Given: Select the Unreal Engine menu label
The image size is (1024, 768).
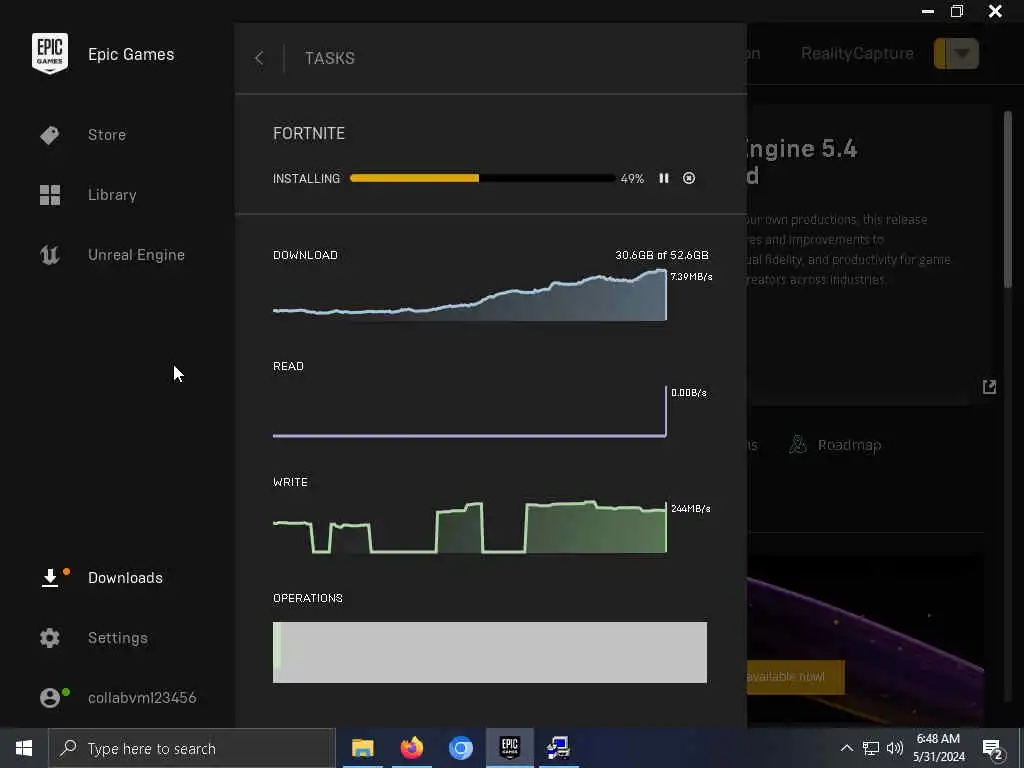Looking at the screenshot, I should point(136,255).
